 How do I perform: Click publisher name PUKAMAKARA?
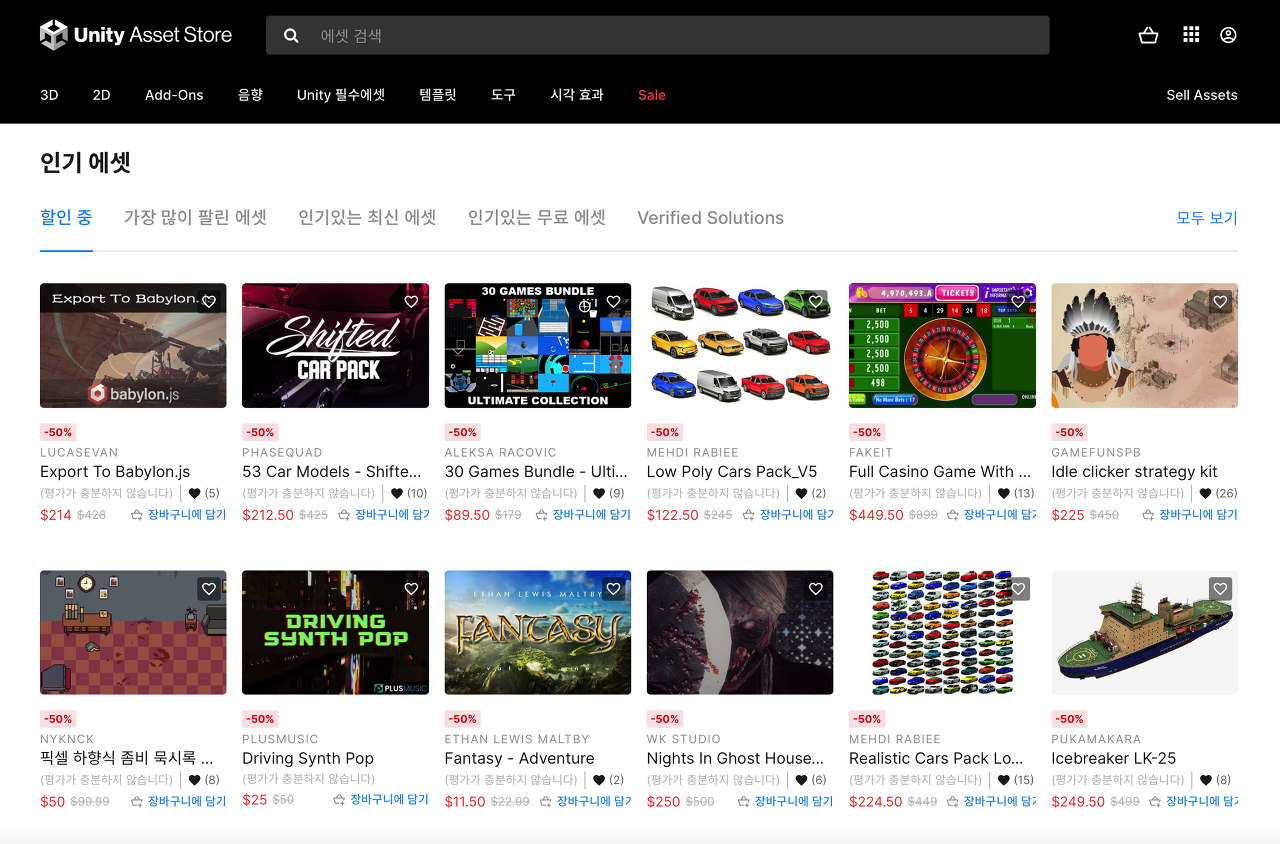(1096, 739)
